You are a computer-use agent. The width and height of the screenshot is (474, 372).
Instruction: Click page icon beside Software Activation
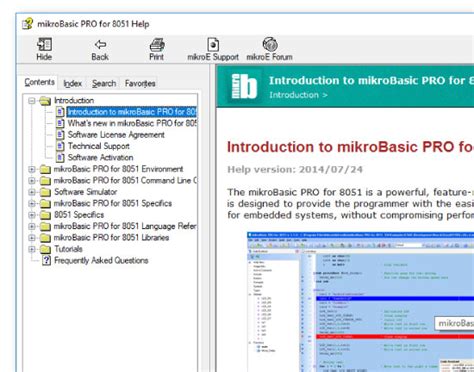(60, 157)
